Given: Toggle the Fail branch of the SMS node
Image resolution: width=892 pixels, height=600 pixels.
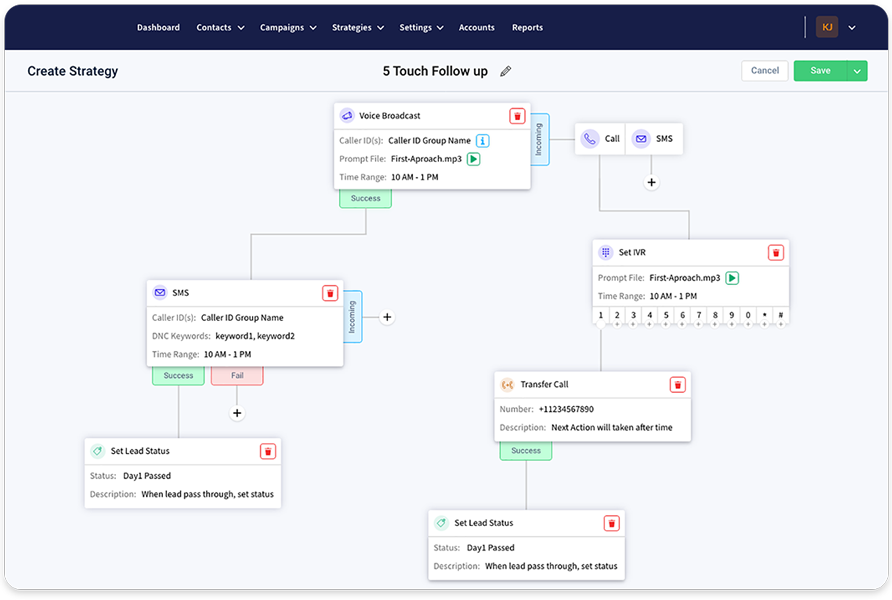Looking at the screenshot, I should pyautogui.click(x=237, y=375).
